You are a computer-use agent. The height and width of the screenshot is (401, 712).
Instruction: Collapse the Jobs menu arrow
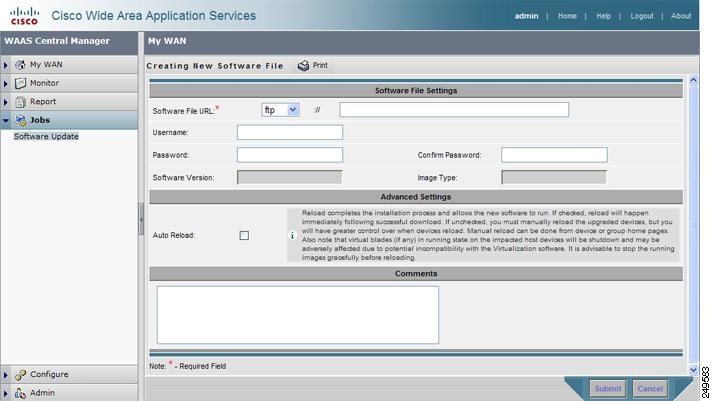coord(6,120)
